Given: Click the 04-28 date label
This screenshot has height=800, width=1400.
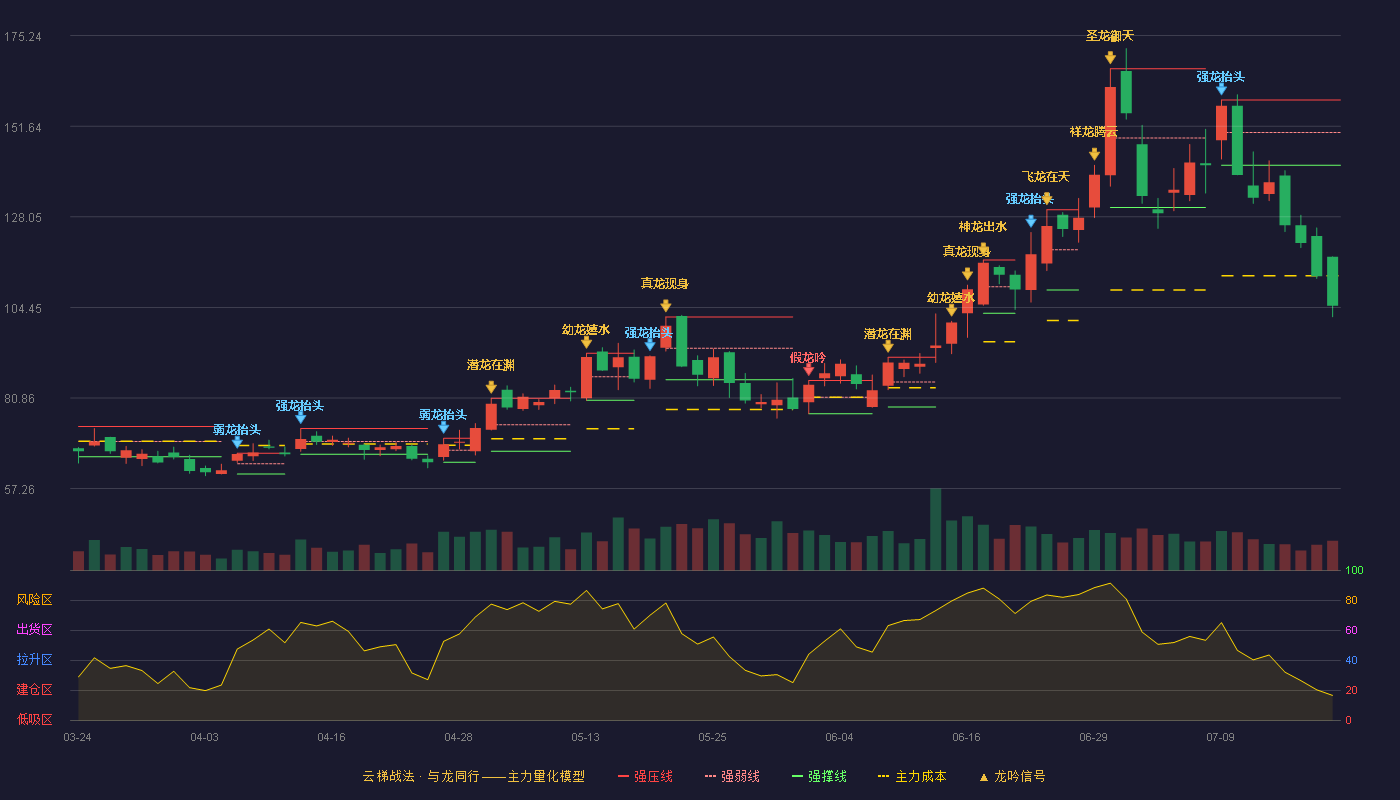Looking at the screenshot, I should coord(458,737).
